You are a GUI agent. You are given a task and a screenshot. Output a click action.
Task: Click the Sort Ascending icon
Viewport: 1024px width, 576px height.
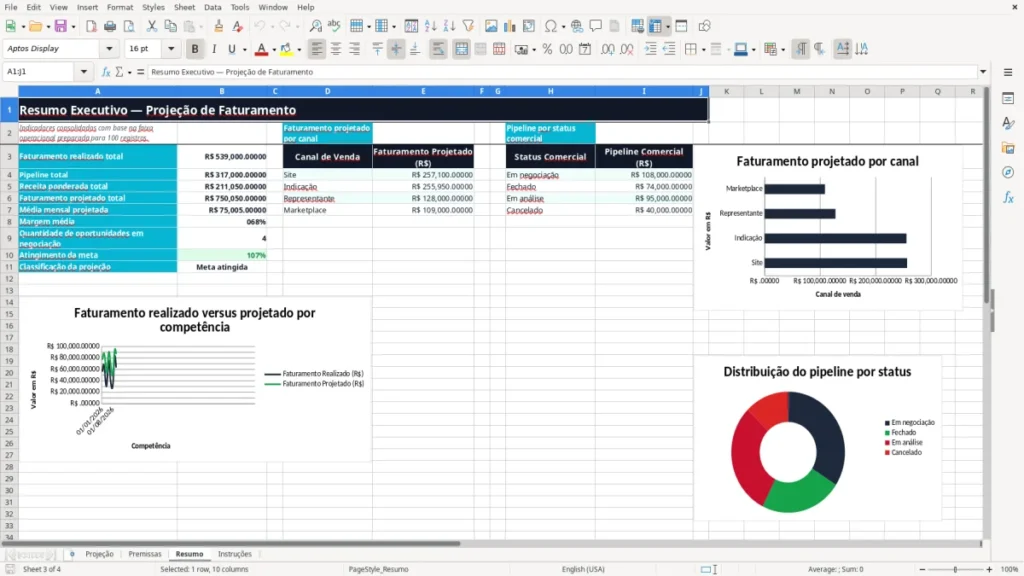(430, 26)
